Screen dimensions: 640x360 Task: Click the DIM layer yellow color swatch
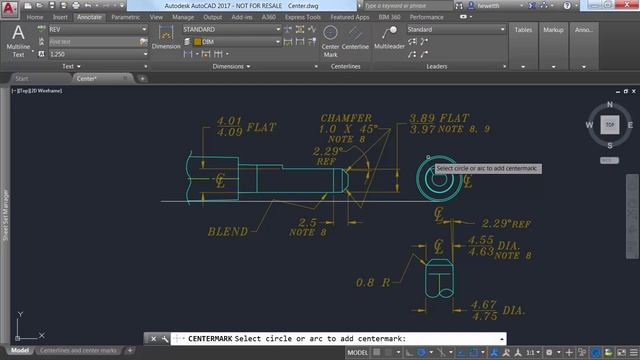(198, 42)
